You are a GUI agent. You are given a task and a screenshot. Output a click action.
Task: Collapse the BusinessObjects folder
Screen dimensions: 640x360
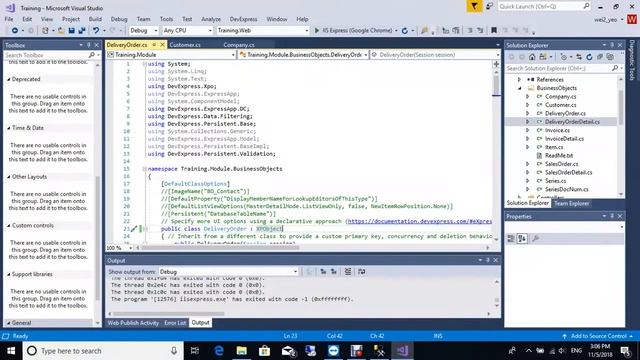pyautogui.click(x=520, y=88)
